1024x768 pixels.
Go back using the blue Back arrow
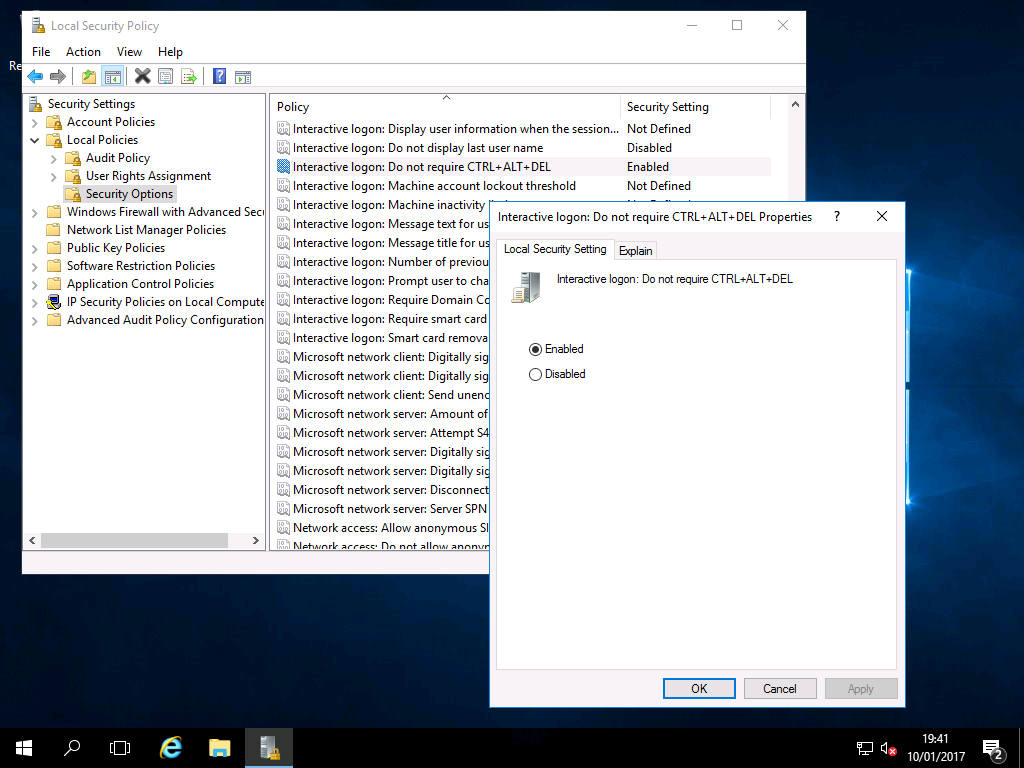35,77
